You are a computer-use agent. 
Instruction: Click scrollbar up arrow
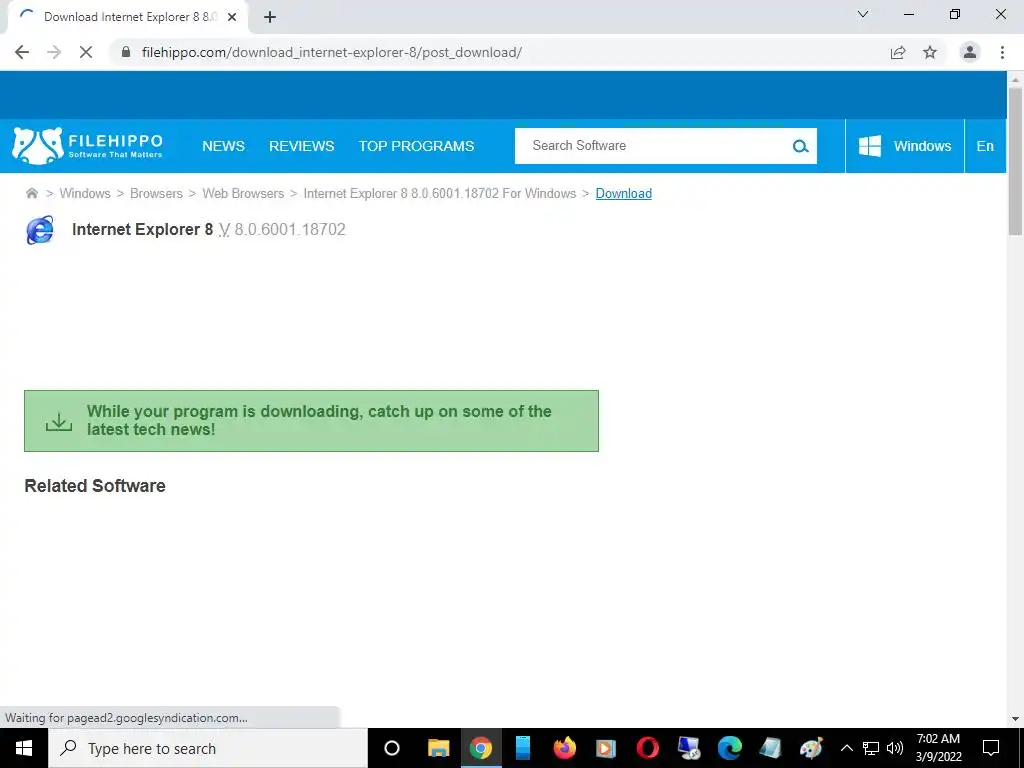coord(1015,79)
